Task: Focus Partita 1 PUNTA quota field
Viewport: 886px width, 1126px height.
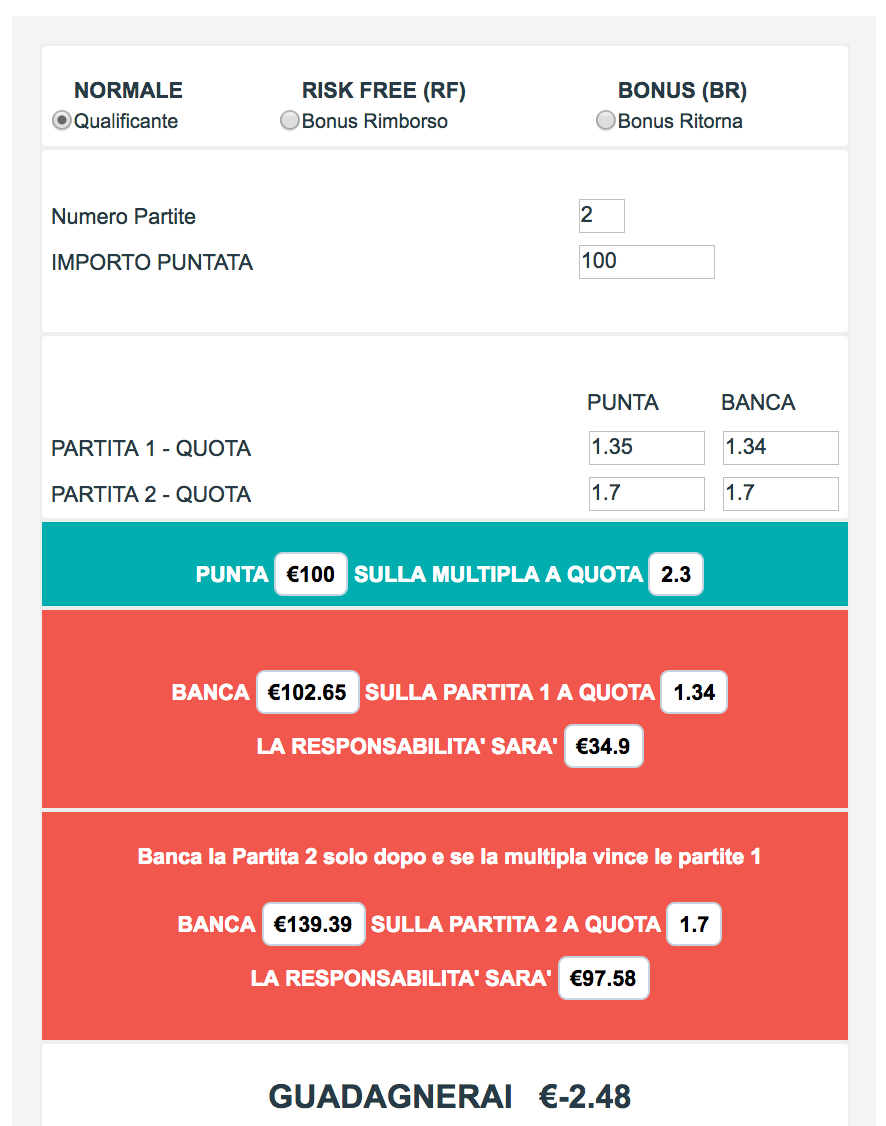Action: click(646, 448)
